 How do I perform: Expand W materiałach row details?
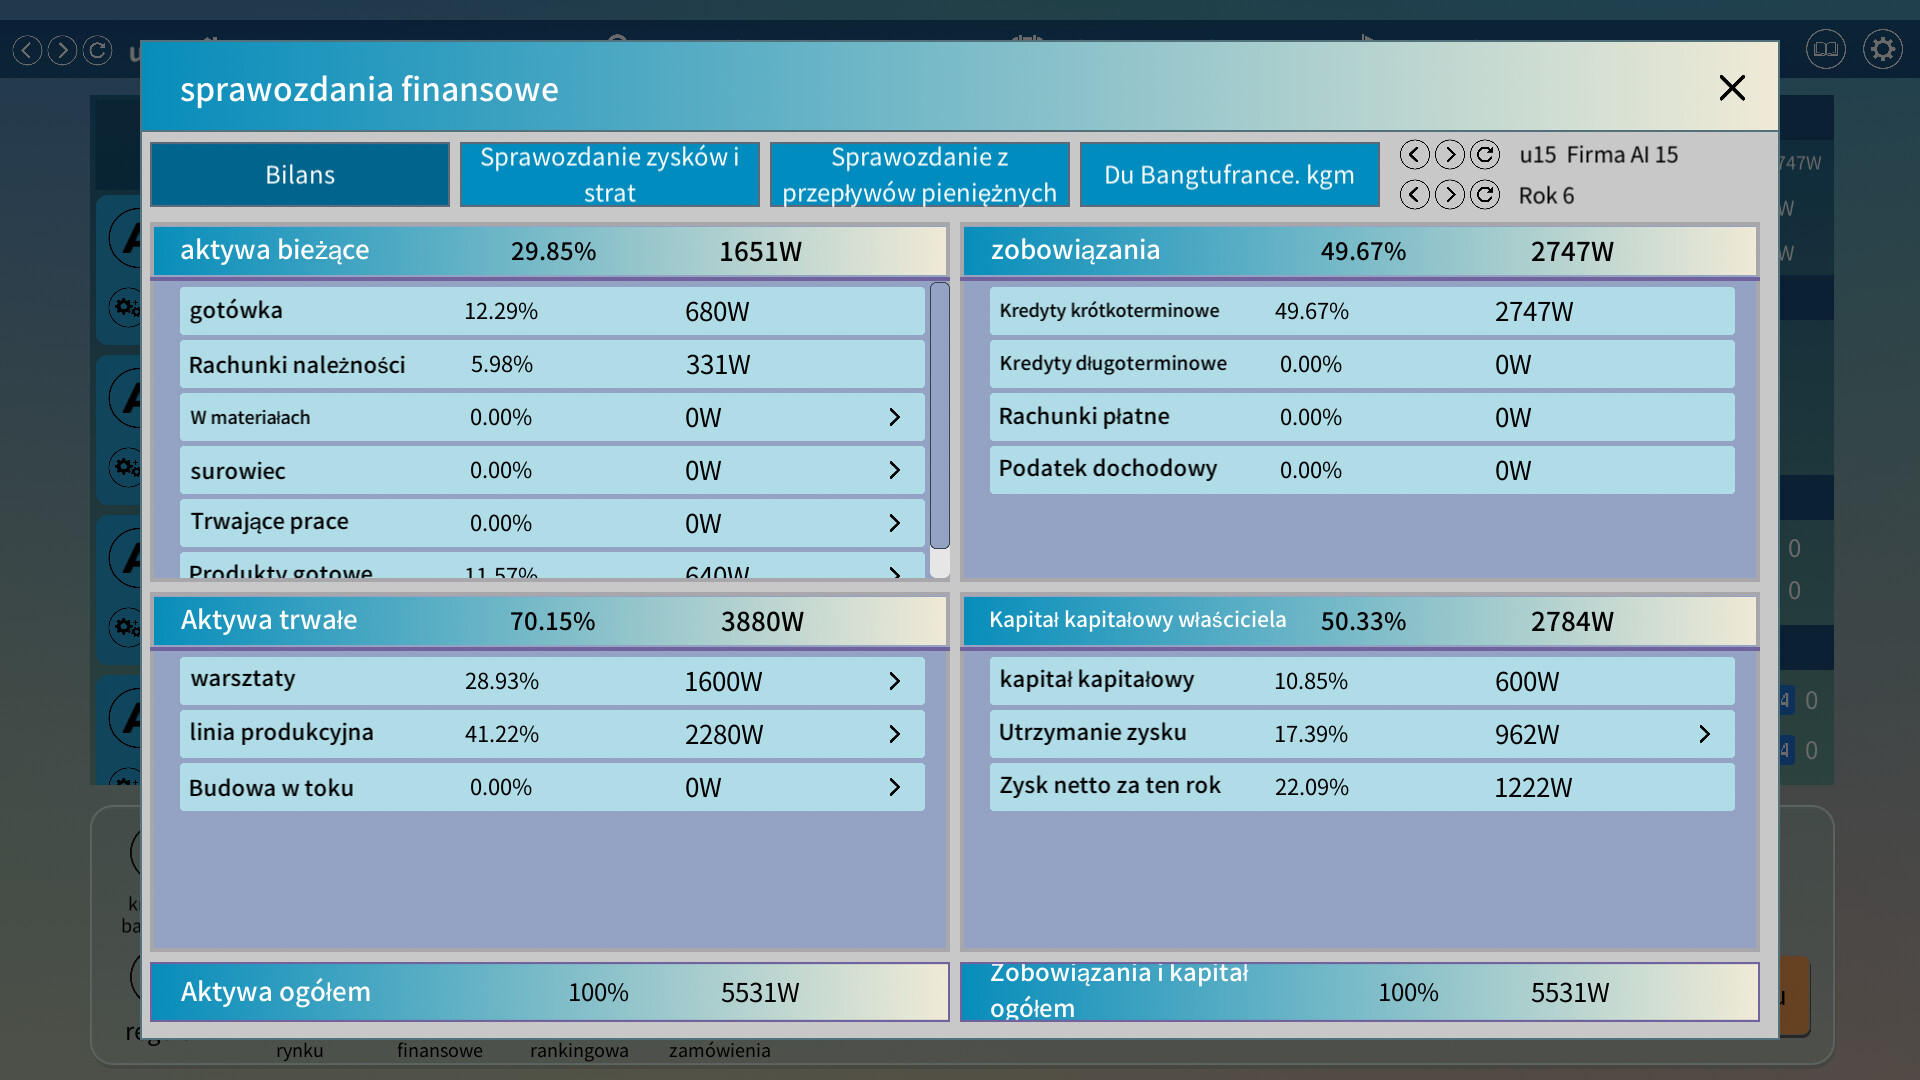tap(894, 417)
